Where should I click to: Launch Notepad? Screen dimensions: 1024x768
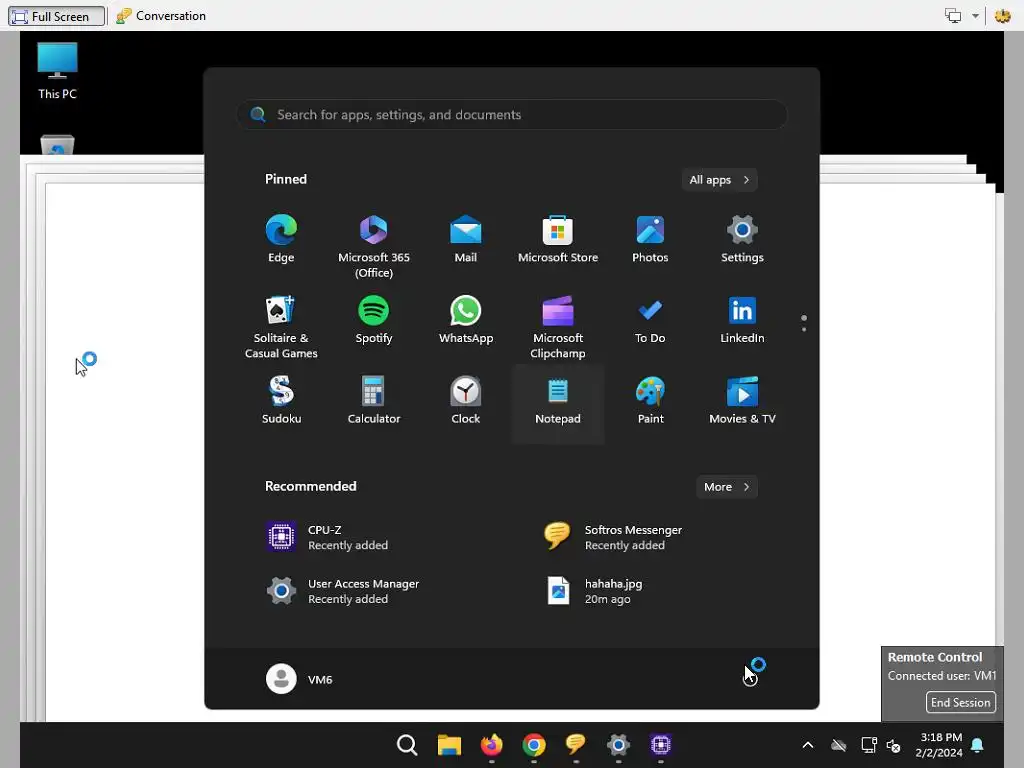point(558,404)
